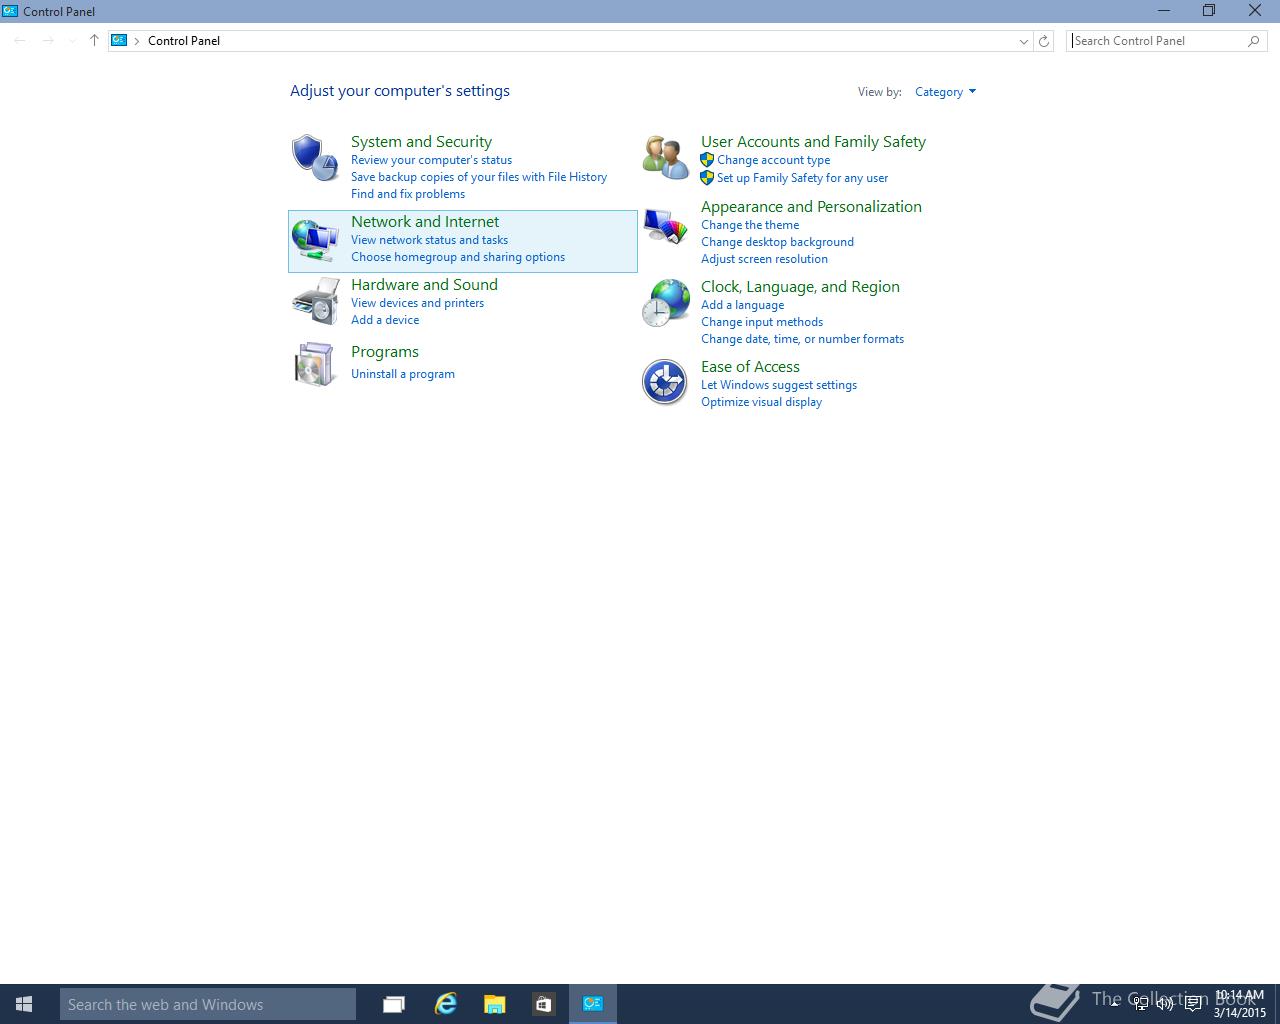Click Set up Family Safety for any user
The image size is (1280, 1024).
[802, 178]
